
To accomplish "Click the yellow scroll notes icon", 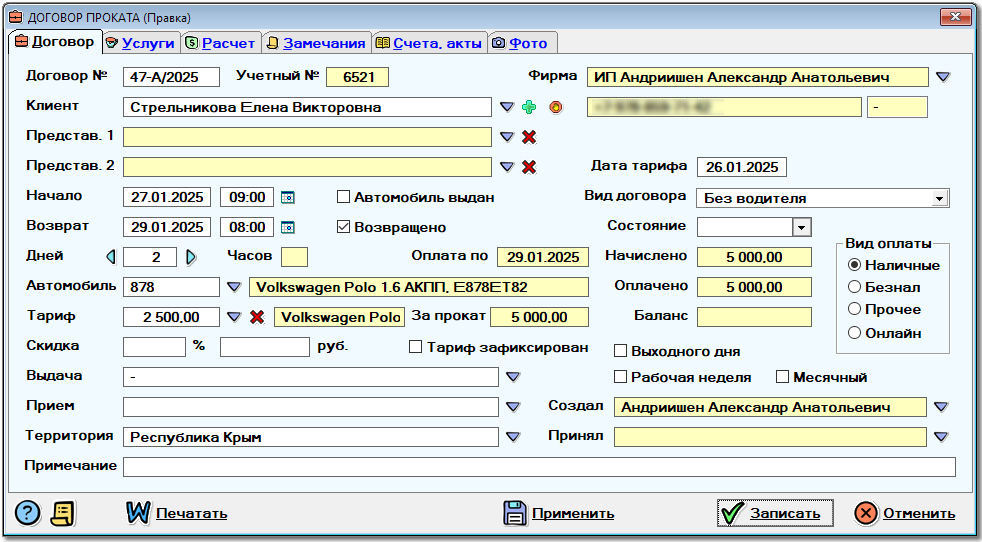I will click(x=63, y=514).
